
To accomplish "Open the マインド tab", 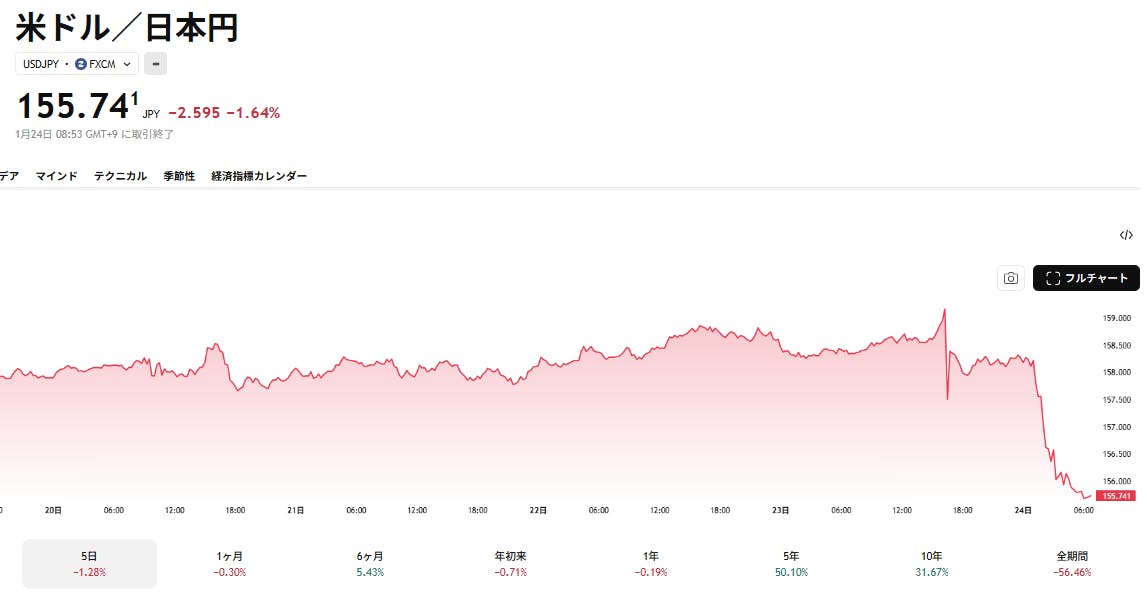I will tap(56, 176).
